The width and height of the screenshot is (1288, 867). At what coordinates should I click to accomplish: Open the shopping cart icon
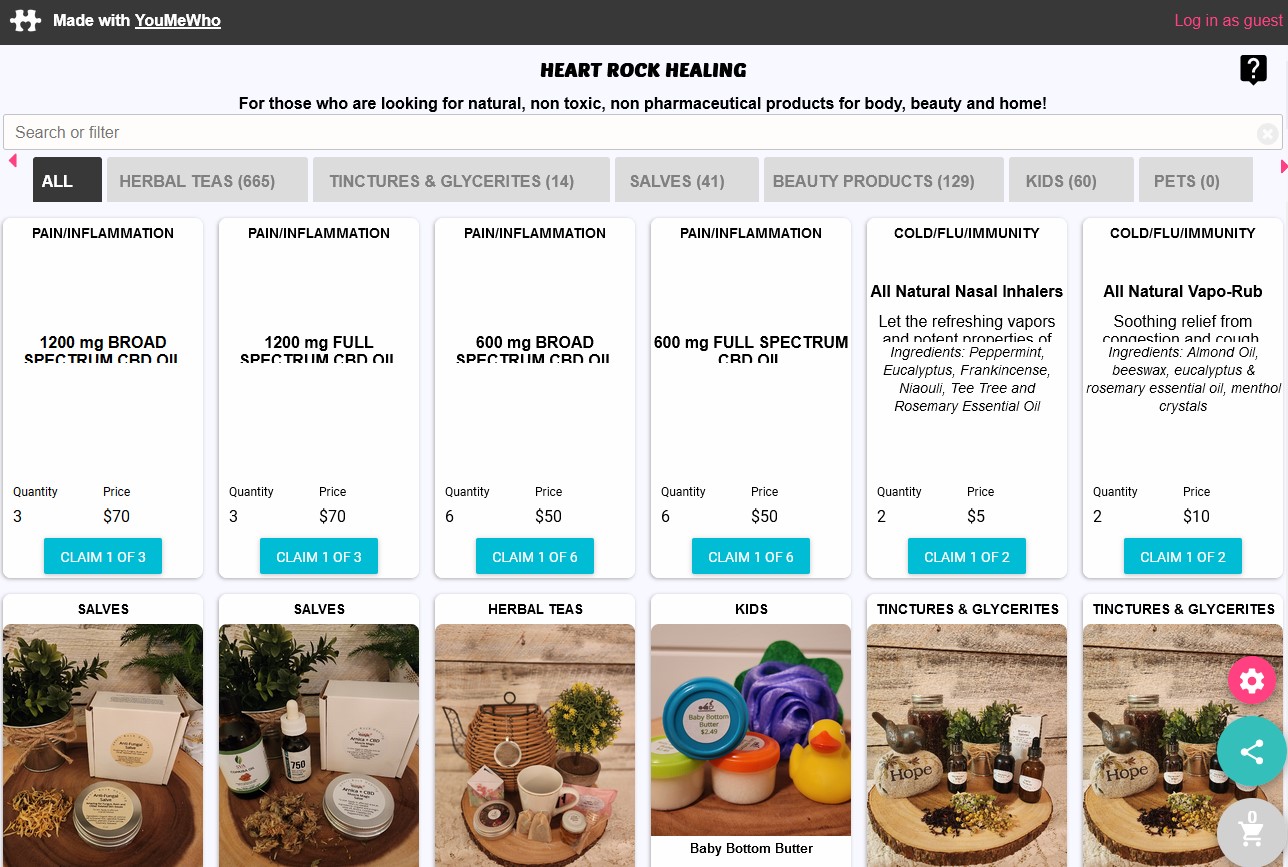click(x=1252, y=832)
